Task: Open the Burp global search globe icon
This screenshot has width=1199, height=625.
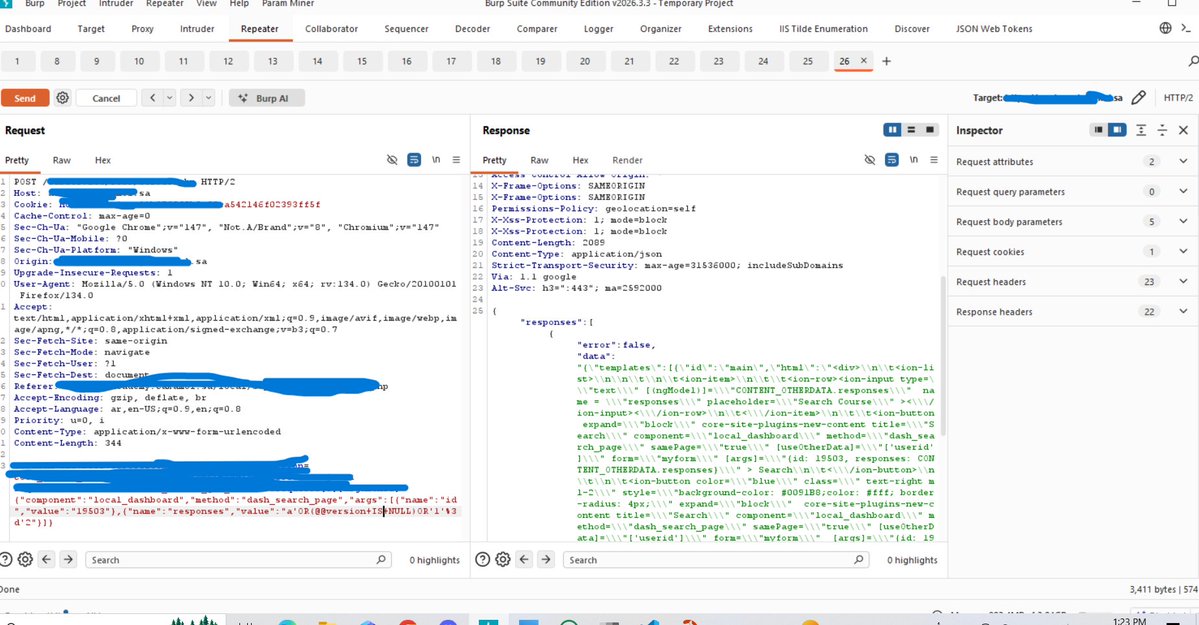Action: (x=1165, y=28)
